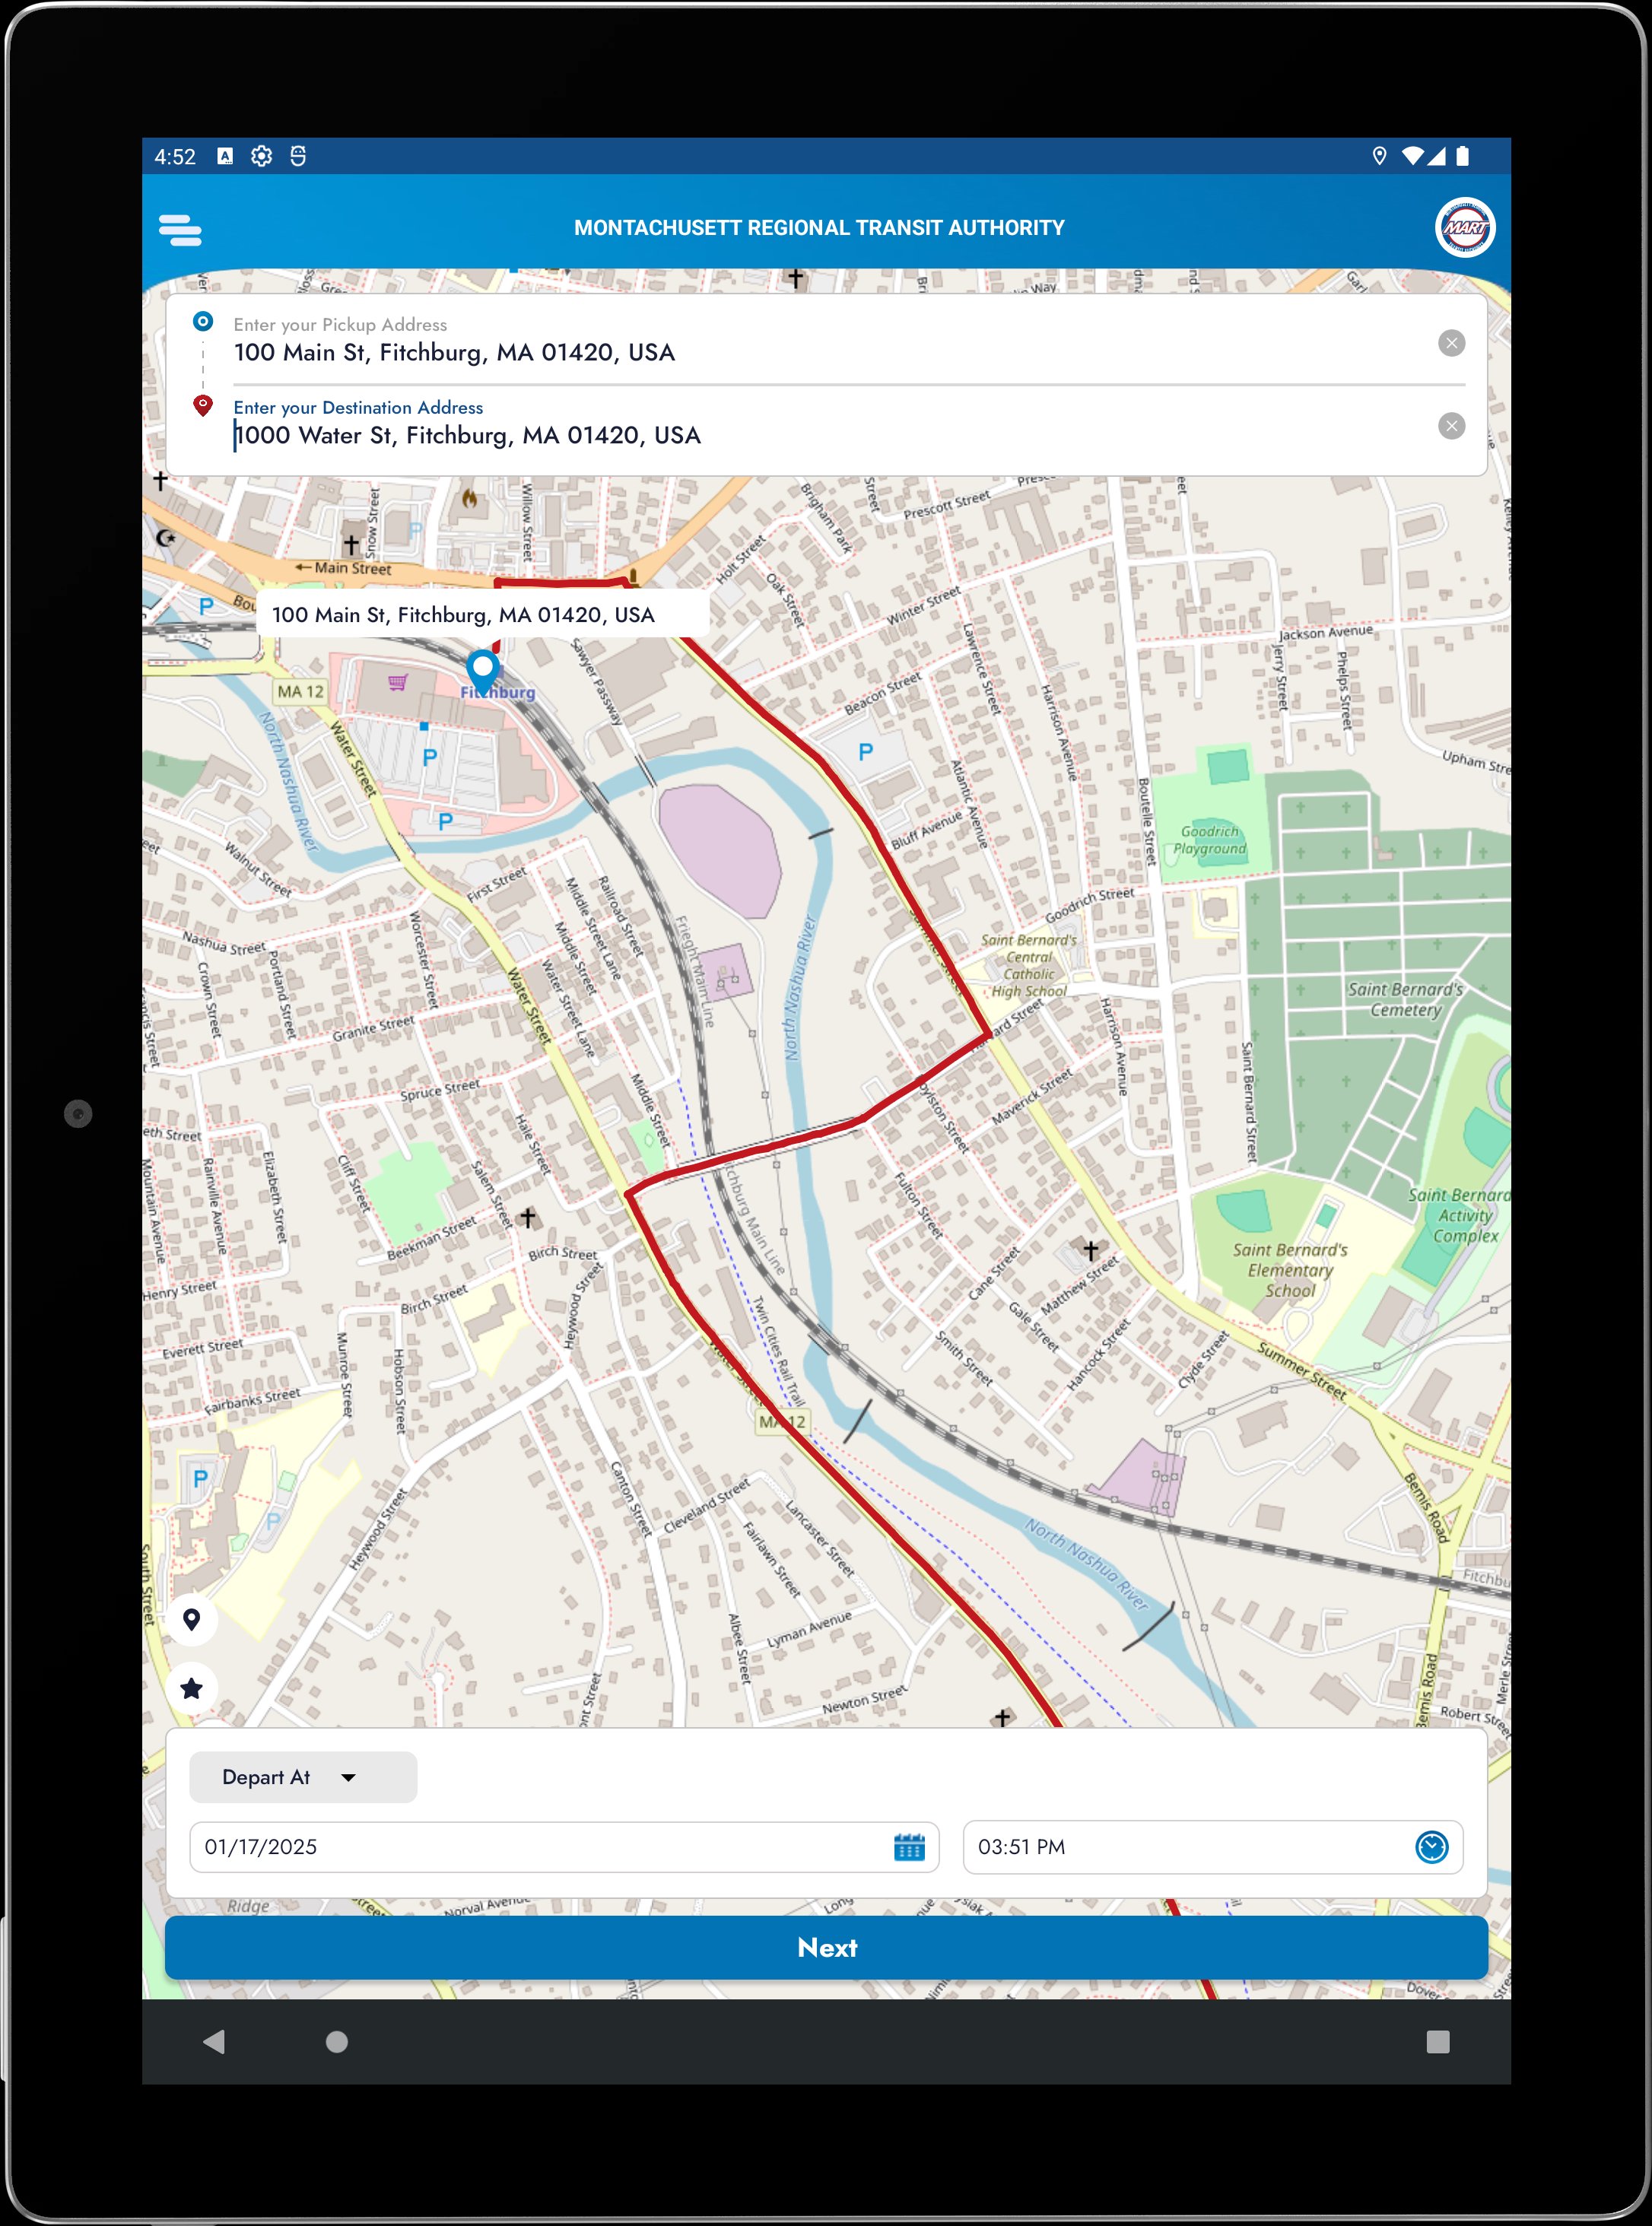The height and width of the screenshot is (2226, 1652).
Task: Expand the Depart At dropdown
Action: click(x=302, y=1777)
